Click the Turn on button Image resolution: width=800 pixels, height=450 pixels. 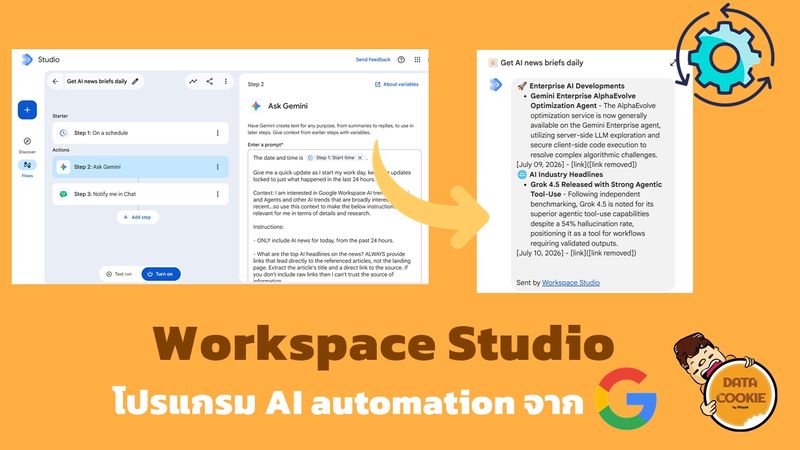click(x=161, y=274)
